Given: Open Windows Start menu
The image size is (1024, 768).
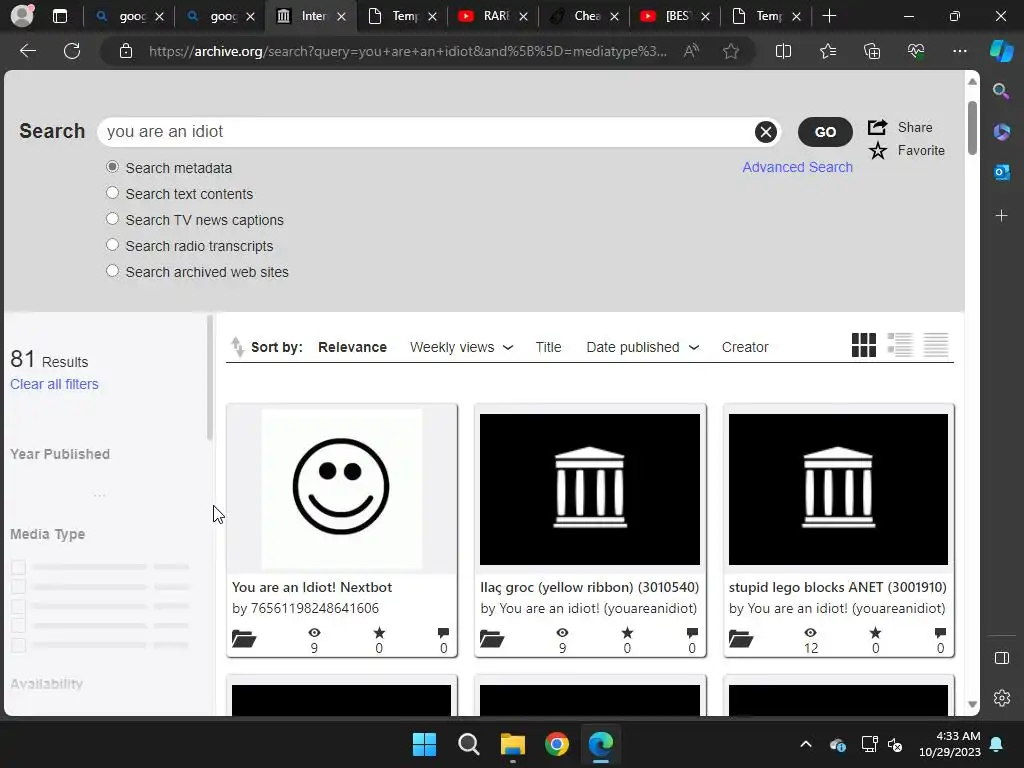Looking at the screenshot, I should 424,744.
